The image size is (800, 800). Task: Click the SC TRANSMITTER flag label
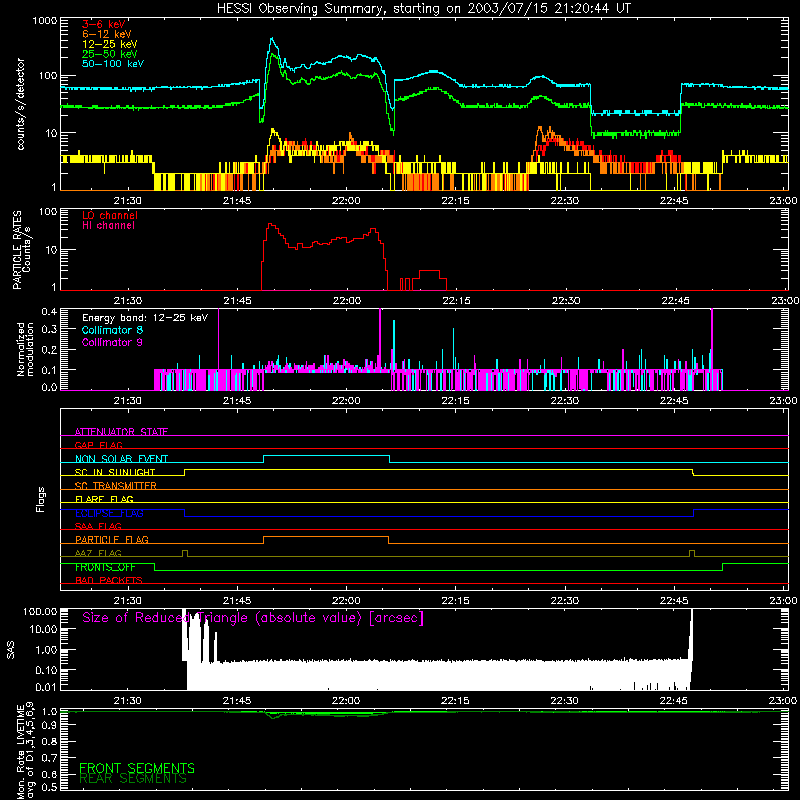pos(116,486)
